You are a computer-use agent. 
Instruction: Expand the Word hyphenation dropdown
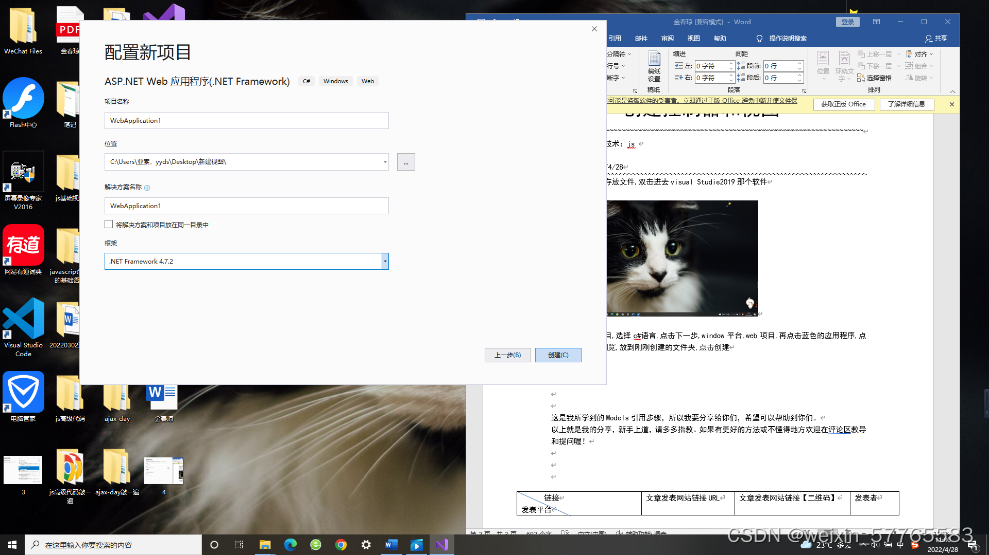[x=616, y=78]
